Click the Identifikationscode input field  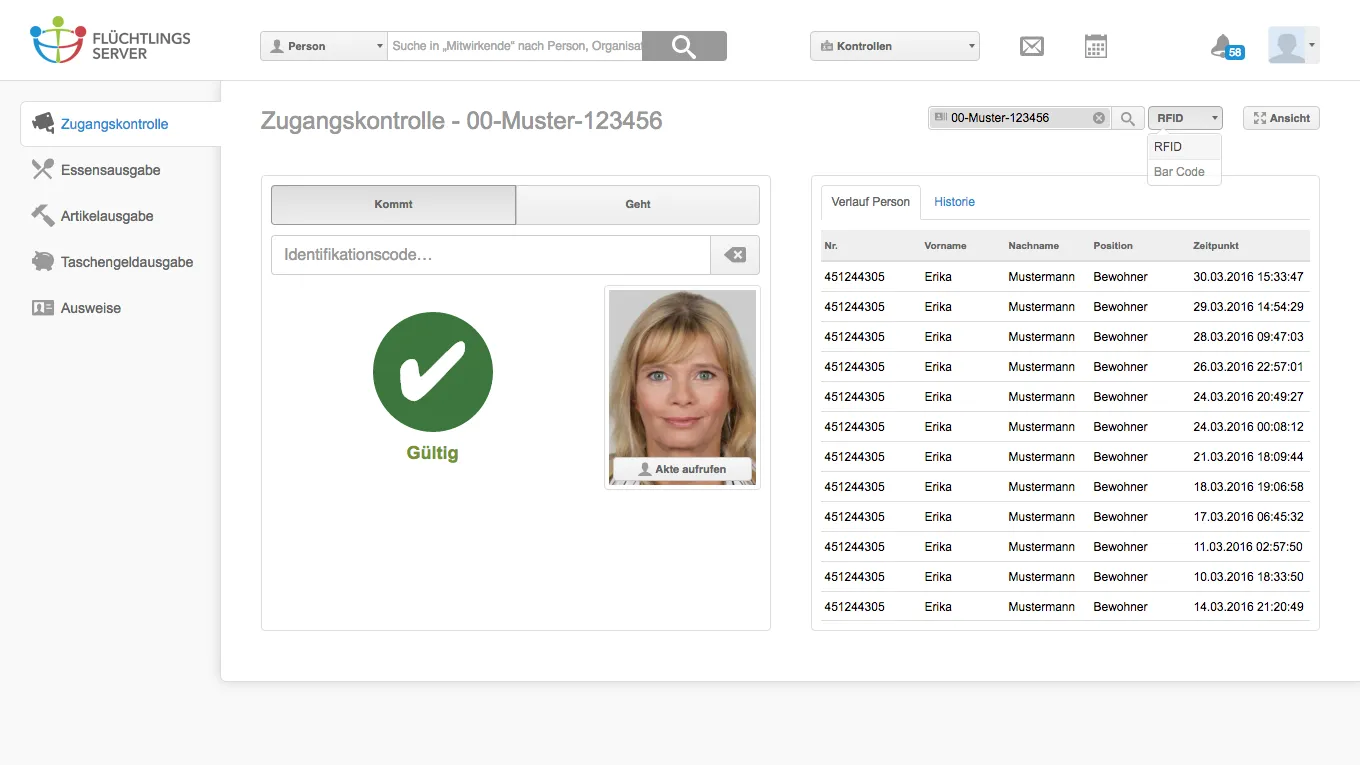[x=491, y=255]
